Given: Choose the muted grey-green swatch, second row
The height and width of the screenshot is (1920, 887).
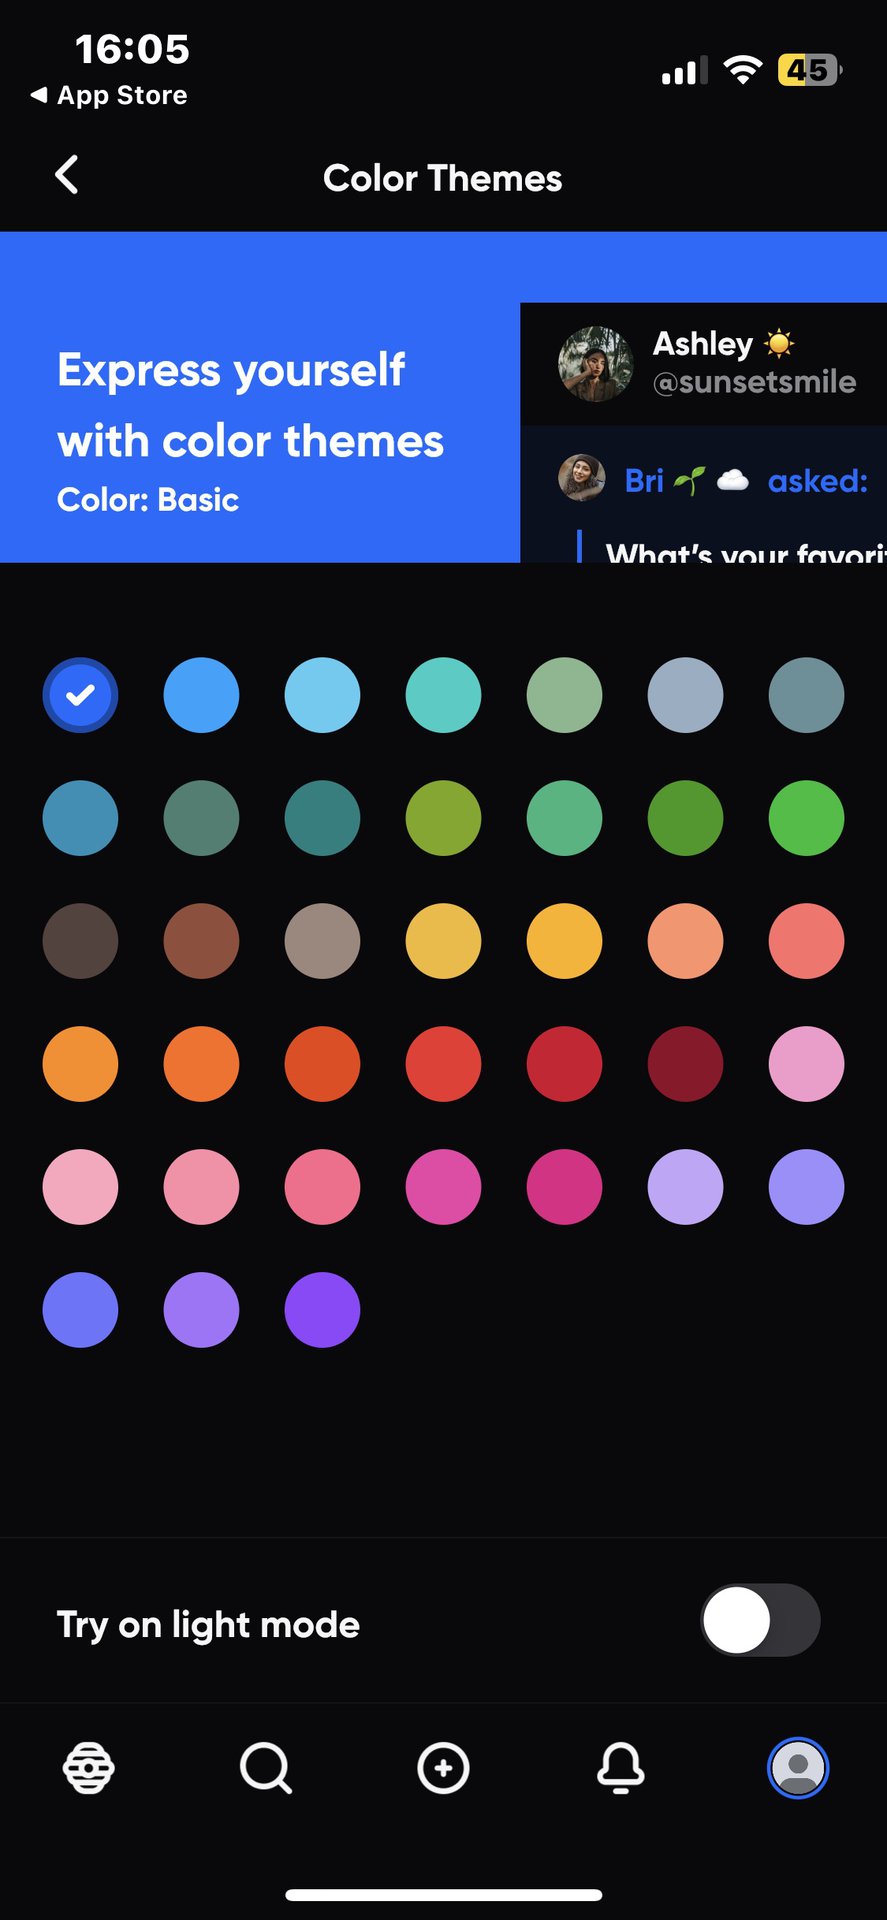Looking at the screenshot, I should tap(201, 818).
